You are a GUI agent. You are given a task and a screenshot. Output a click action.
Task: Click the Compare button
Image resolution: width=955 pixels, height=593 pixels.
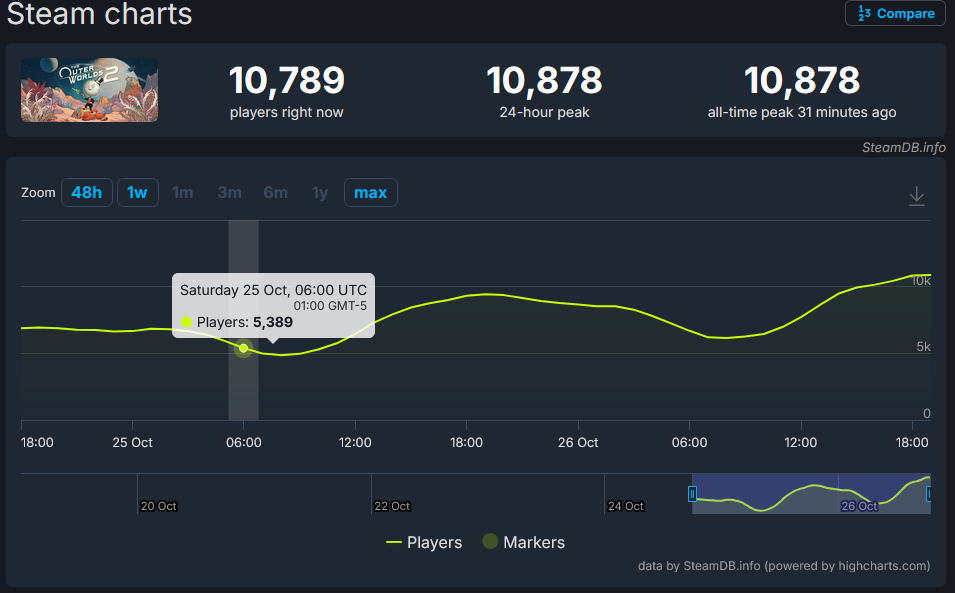(x=895, y=14)
